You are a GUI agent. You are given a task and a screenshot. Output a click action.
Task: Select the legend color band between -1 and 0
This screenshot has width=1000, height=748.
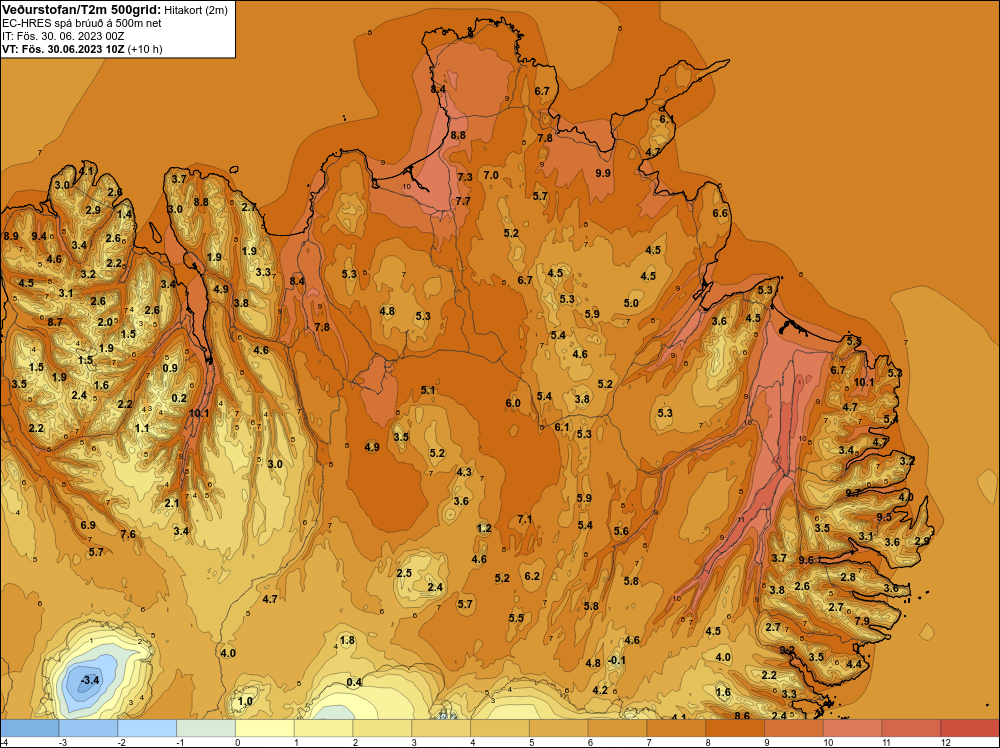tap(206, 728)
